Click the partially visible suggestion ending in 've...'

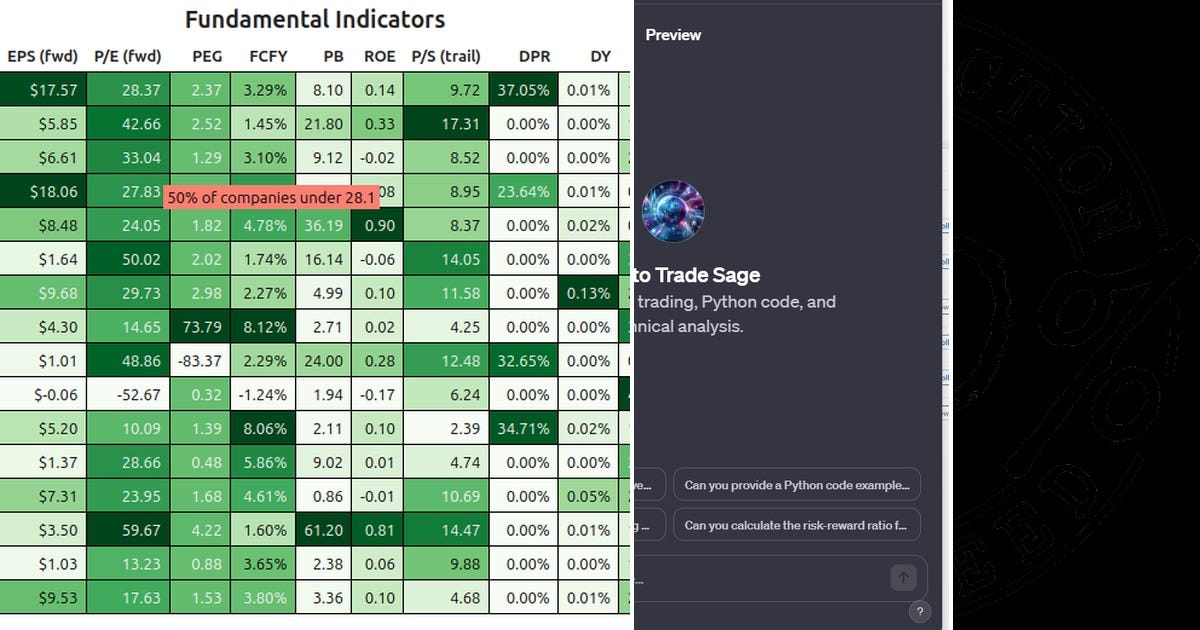pyautogui.click(x=646, y=484)
